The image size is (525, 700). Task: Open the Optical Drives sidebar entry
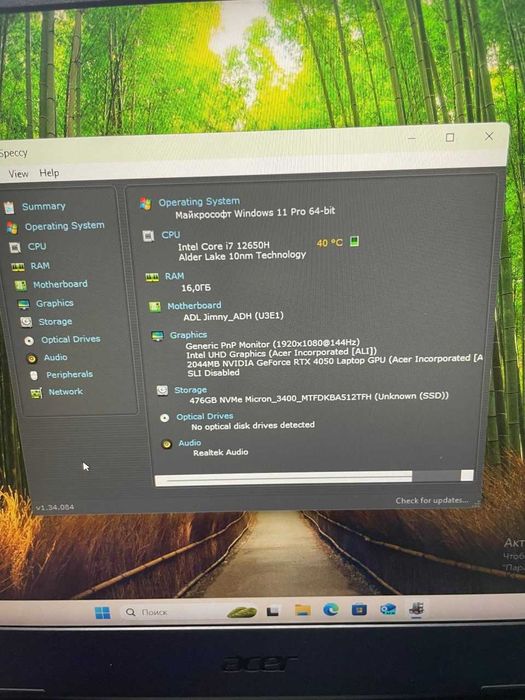[71, 339]
